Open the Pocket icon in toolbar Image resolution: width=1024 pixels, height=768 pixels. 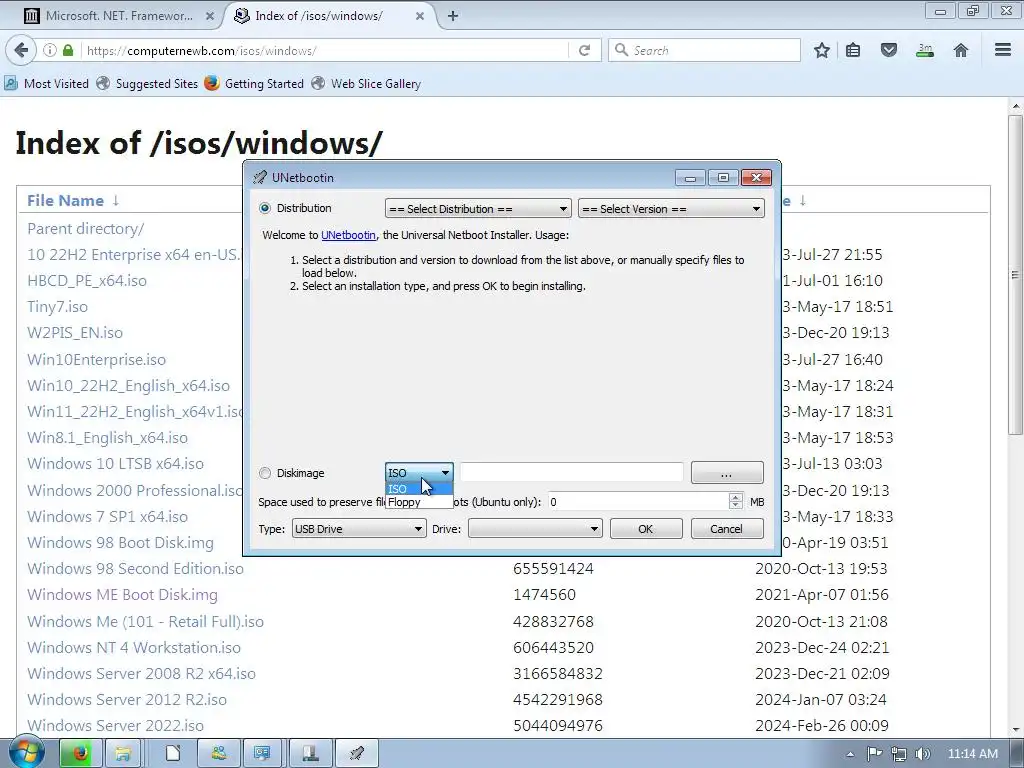[889, 50]
